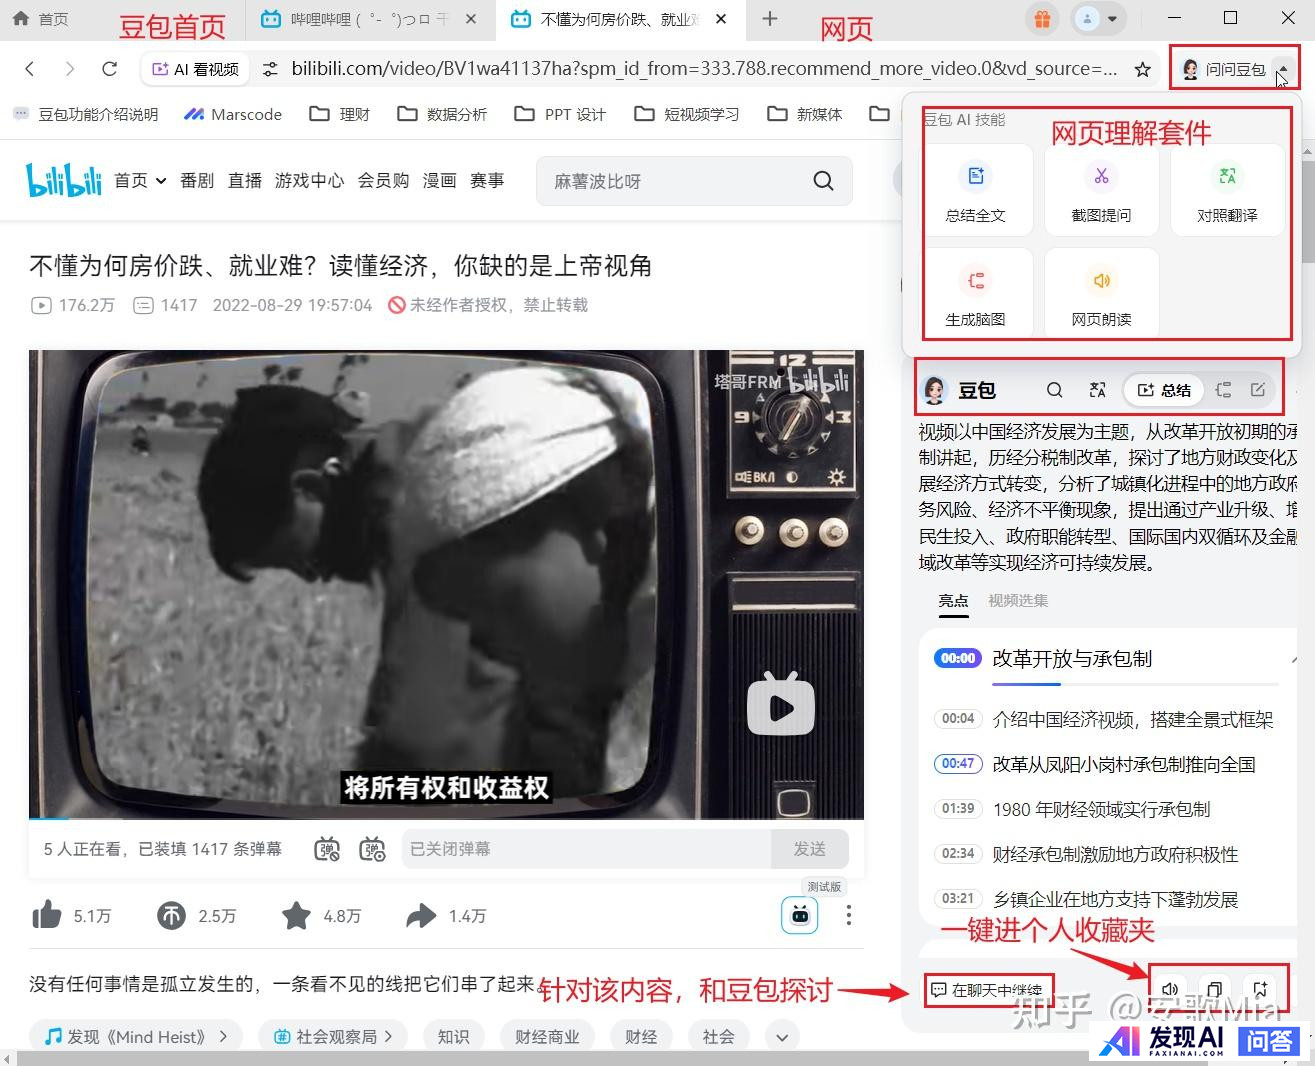The width and height of the screenshot is (1315, 1066).
Task: Copy the summary with the copy icon
Action: 1214,989
